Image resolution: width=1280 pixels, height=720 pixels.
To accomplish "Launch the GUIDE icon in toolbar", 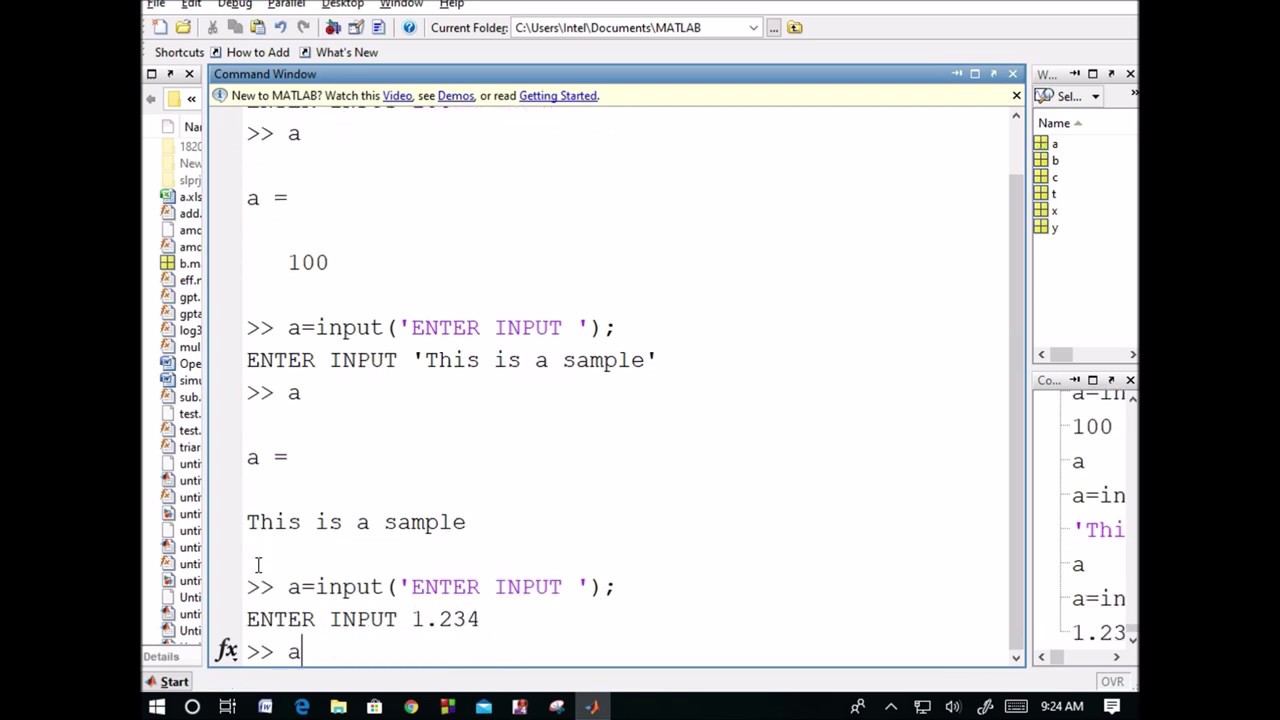I will click(x=356, y=27).
